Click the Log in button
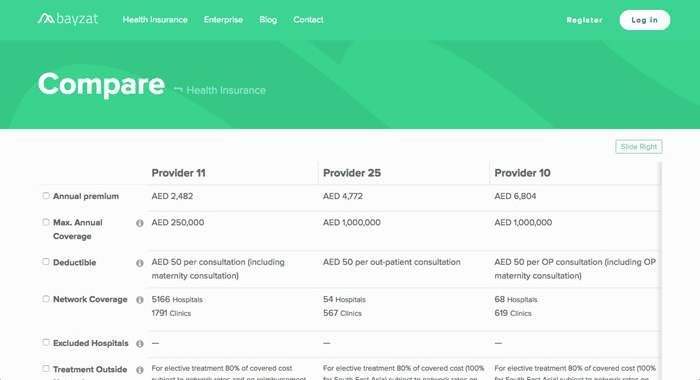The image size is (700, 380). [x=644, y=20]
